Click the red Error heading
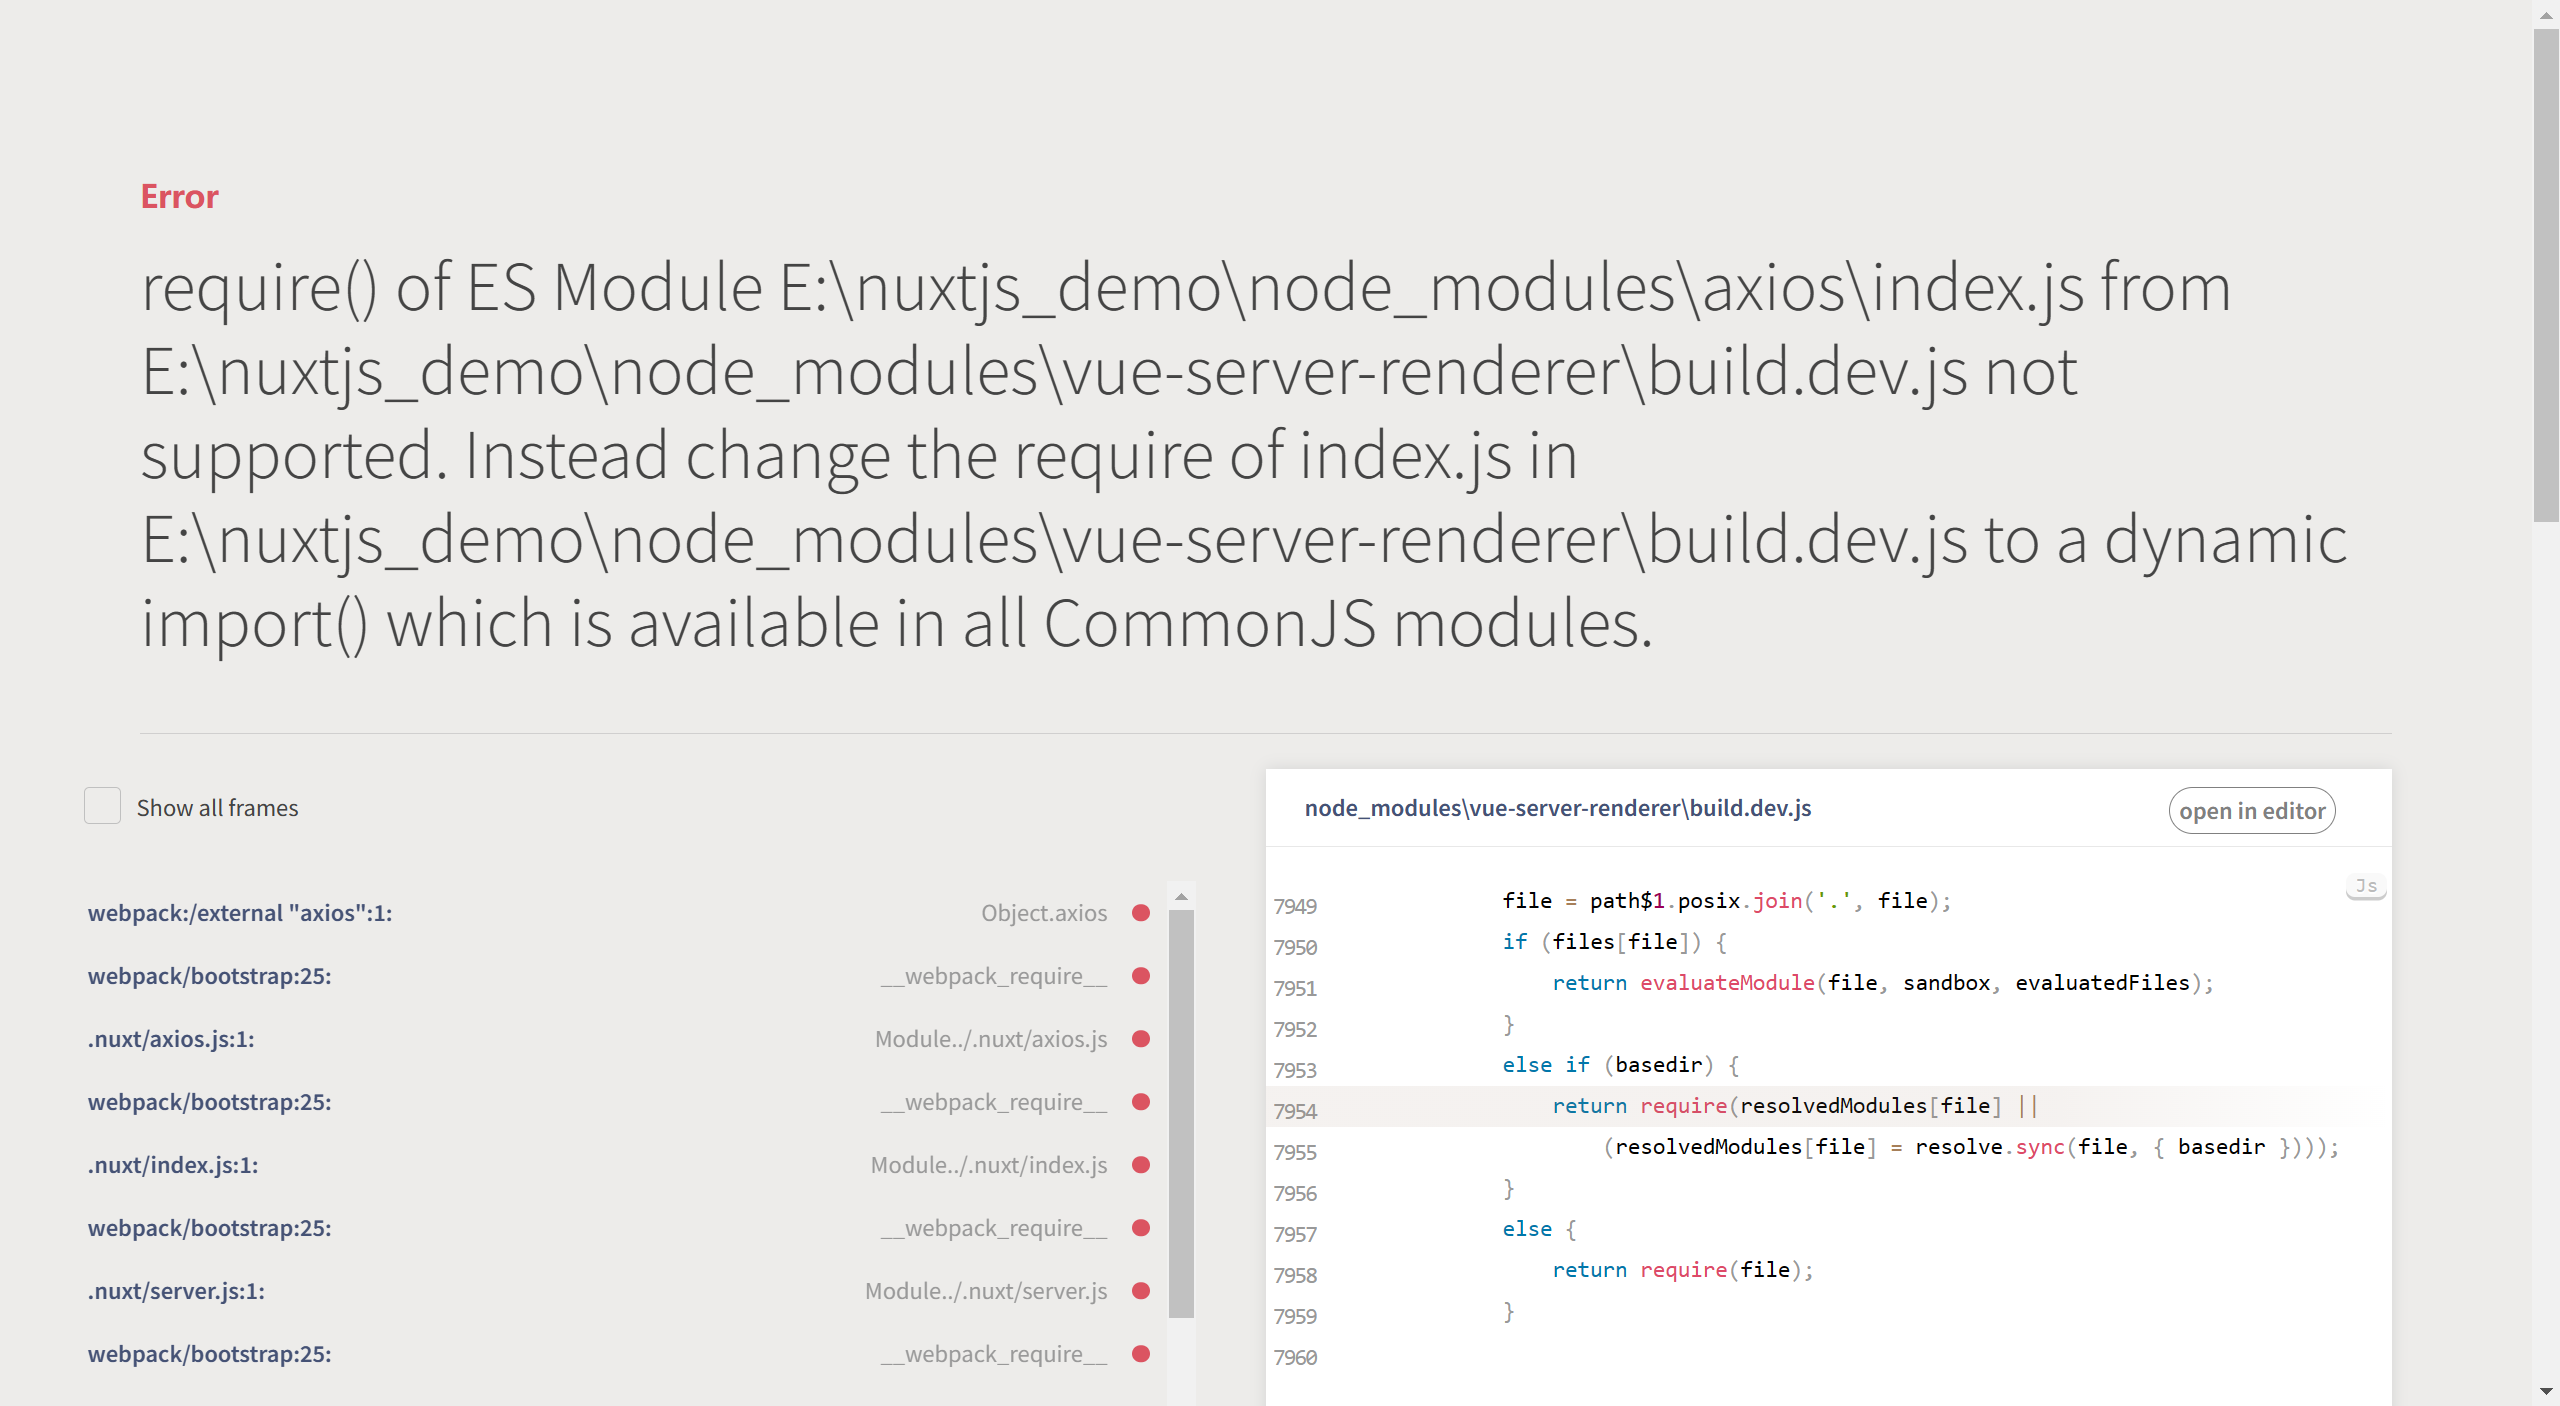This screenshot has height=1406, width=2560. [x=179, y=197]
